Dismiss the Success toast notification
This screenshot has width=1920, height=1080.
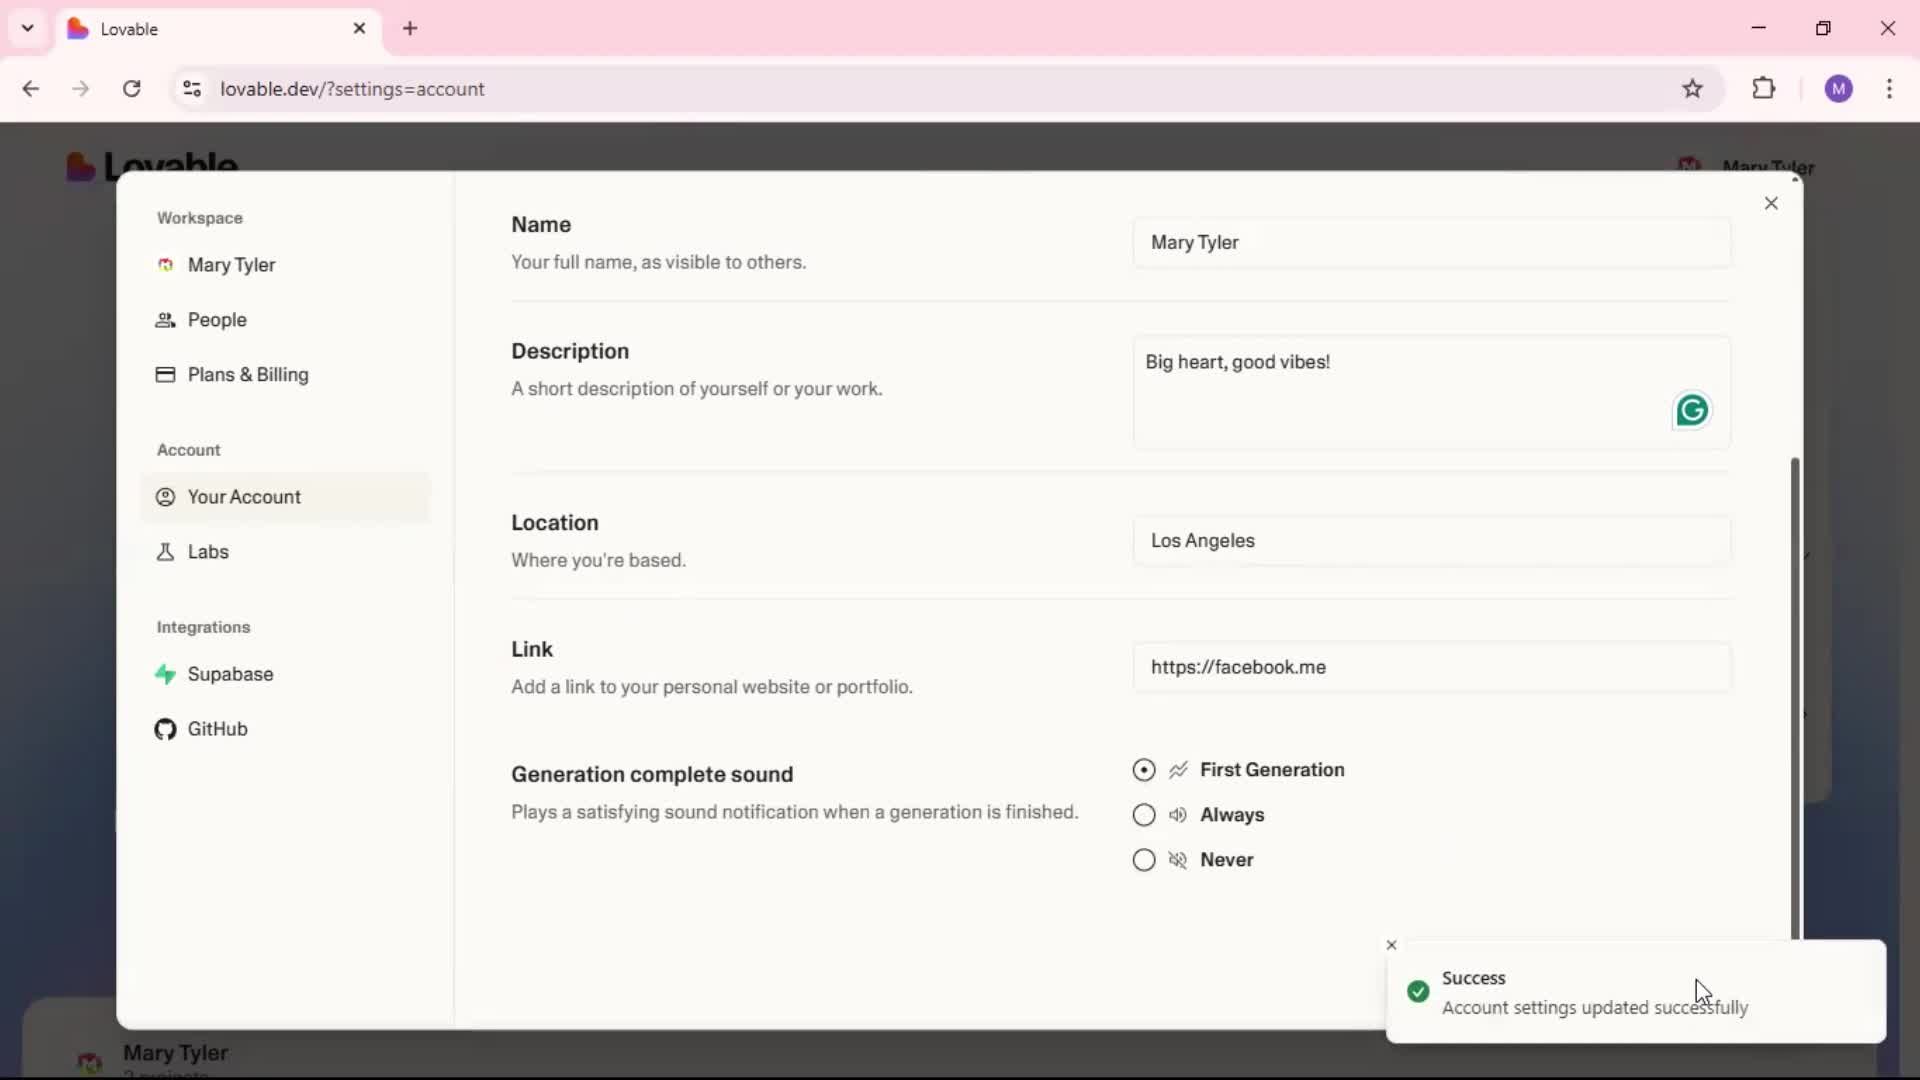click(x=1391, y=945)
